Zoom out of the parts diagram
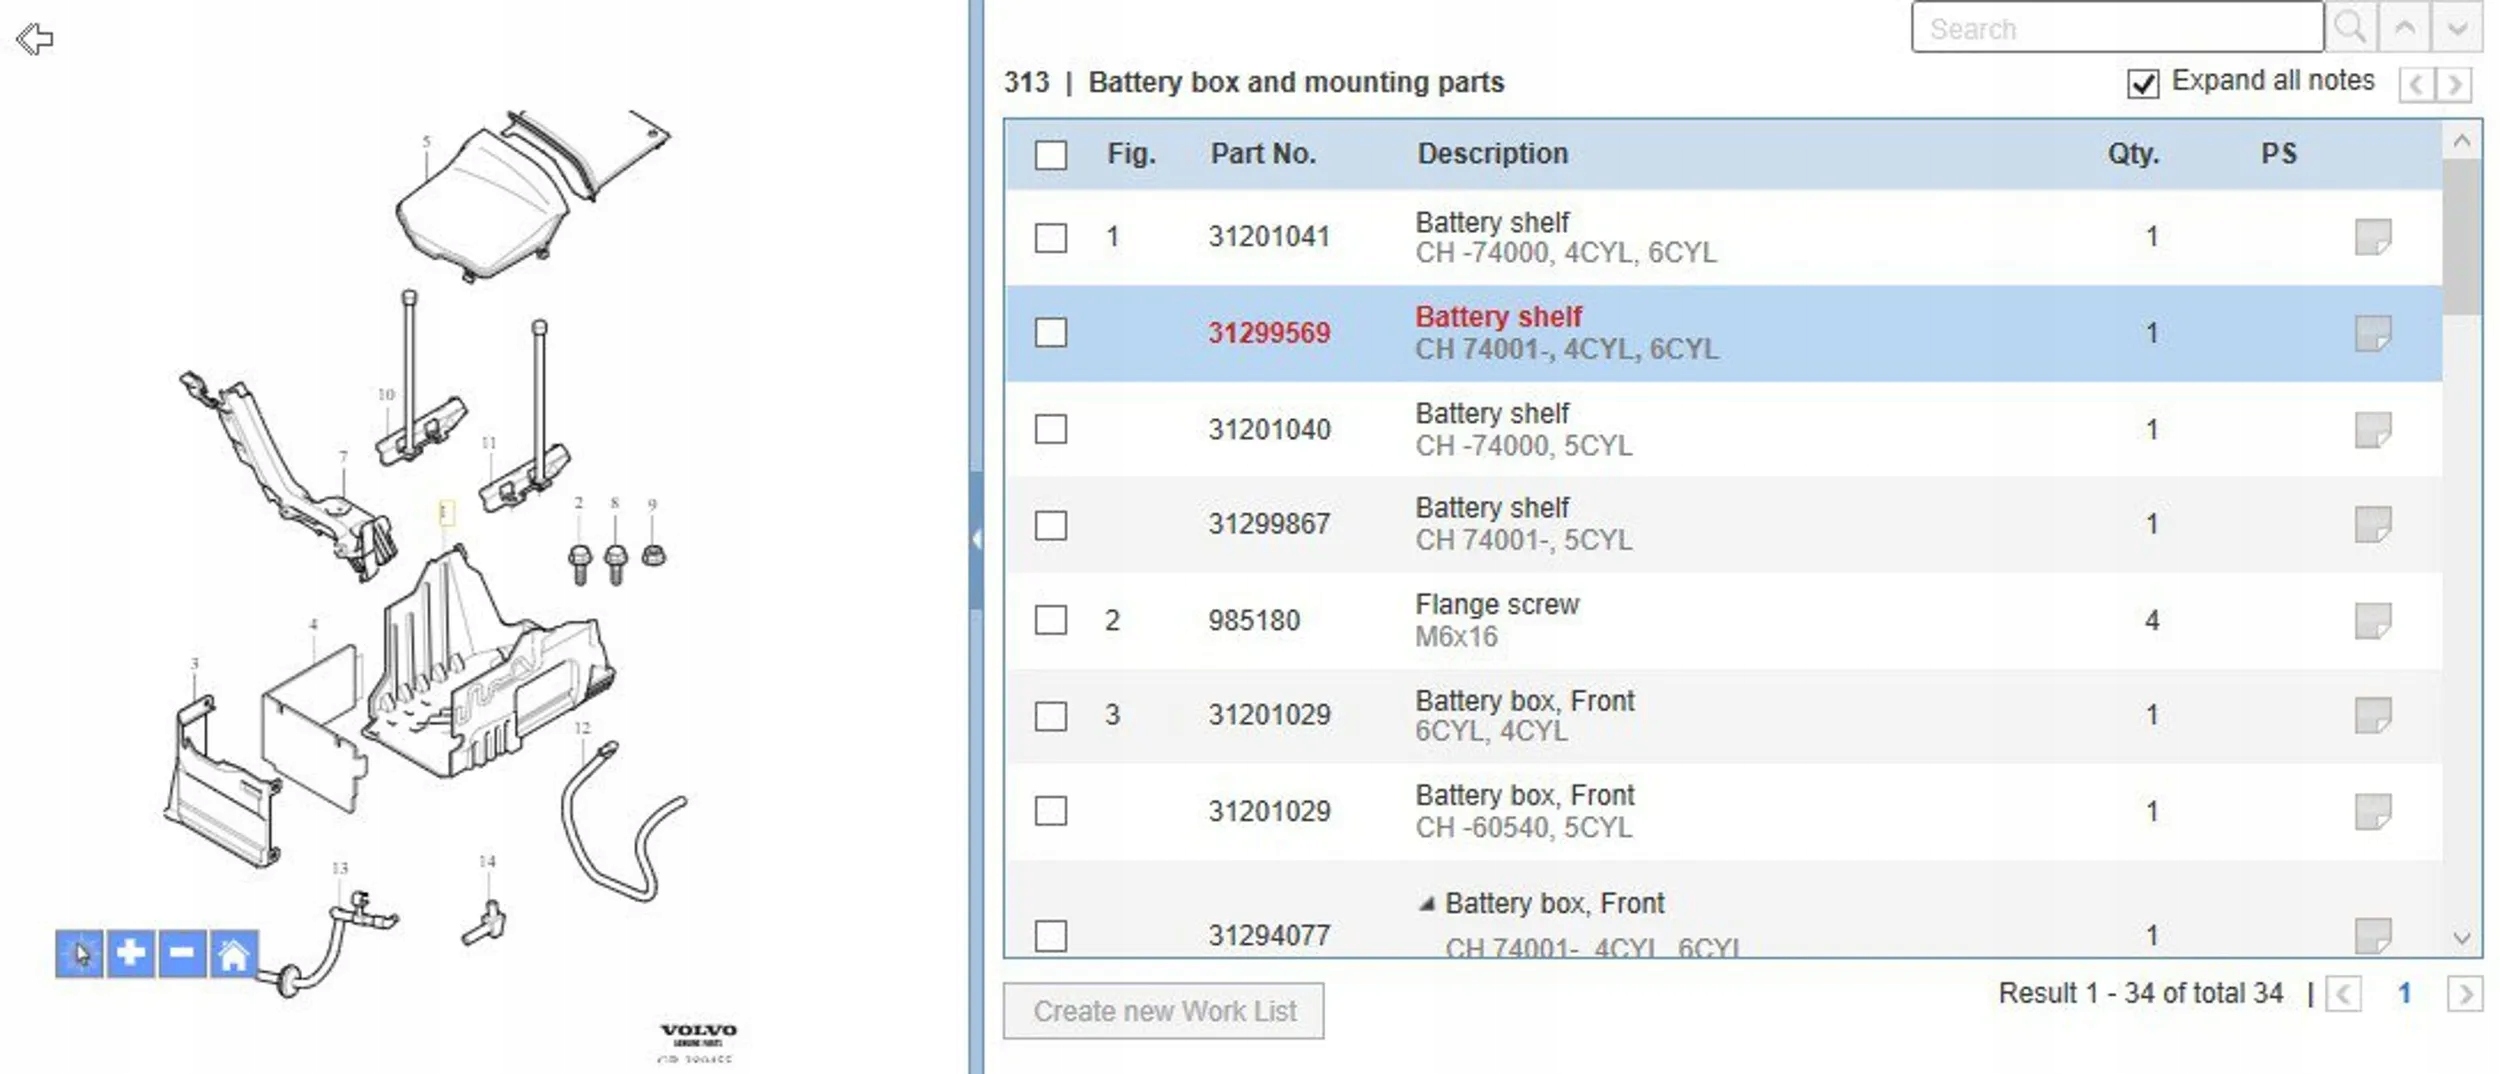The image size is (2500, 1074). point(182,953)
